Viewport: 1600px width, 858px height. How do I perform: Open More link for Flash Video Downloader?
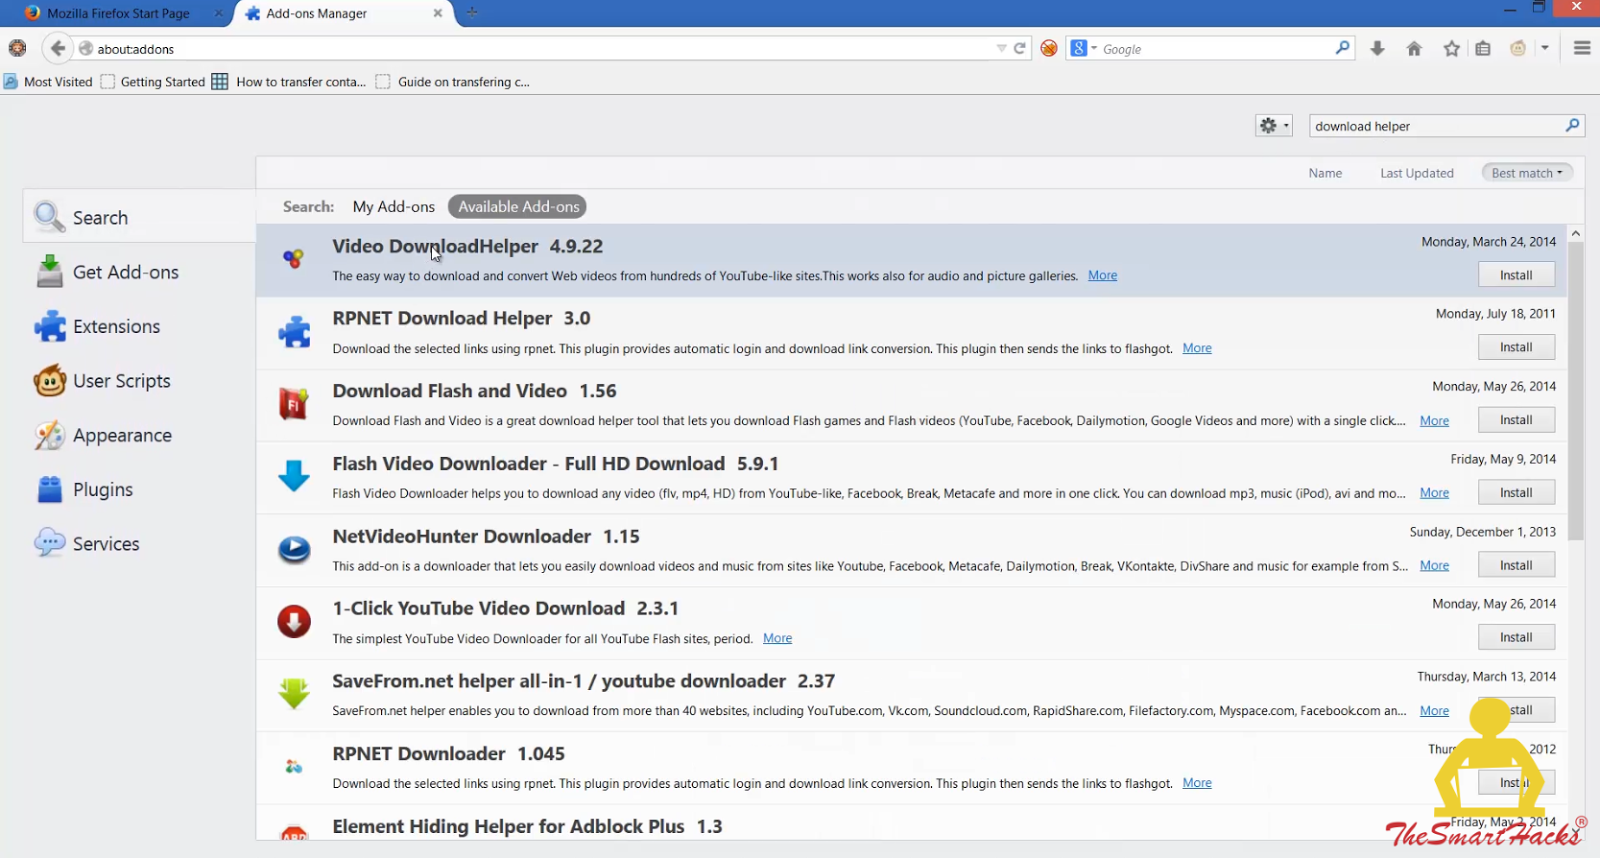click(1434, 493)
